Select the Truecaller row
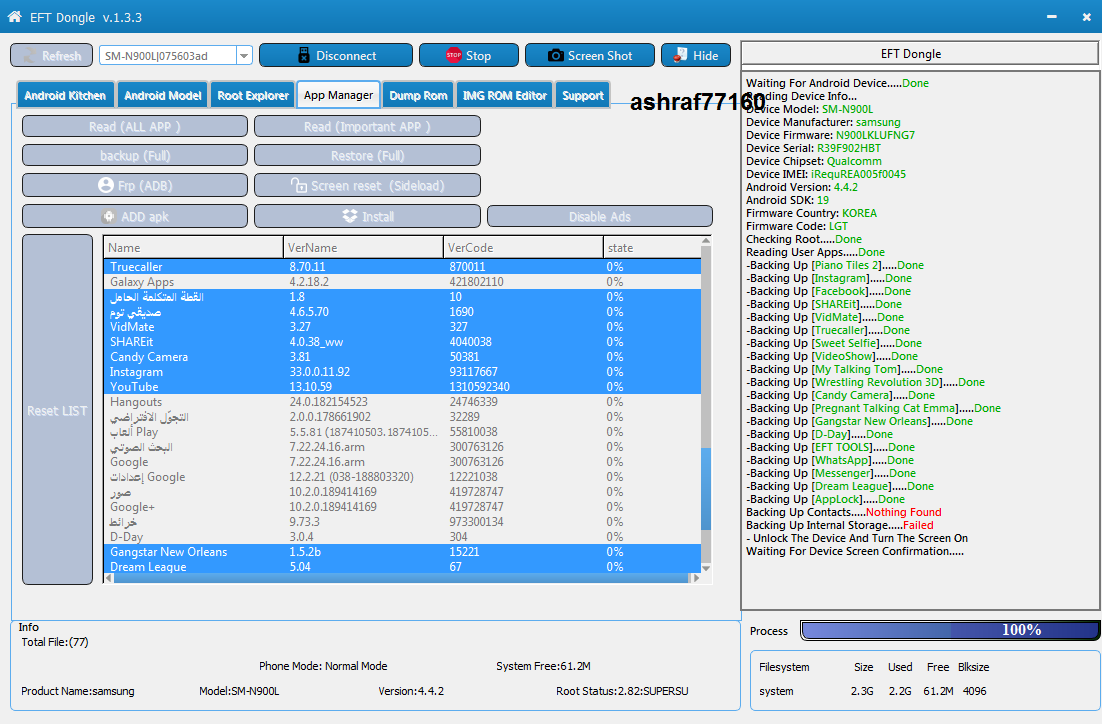1102x724 pixels. click(x=402, y=266)
